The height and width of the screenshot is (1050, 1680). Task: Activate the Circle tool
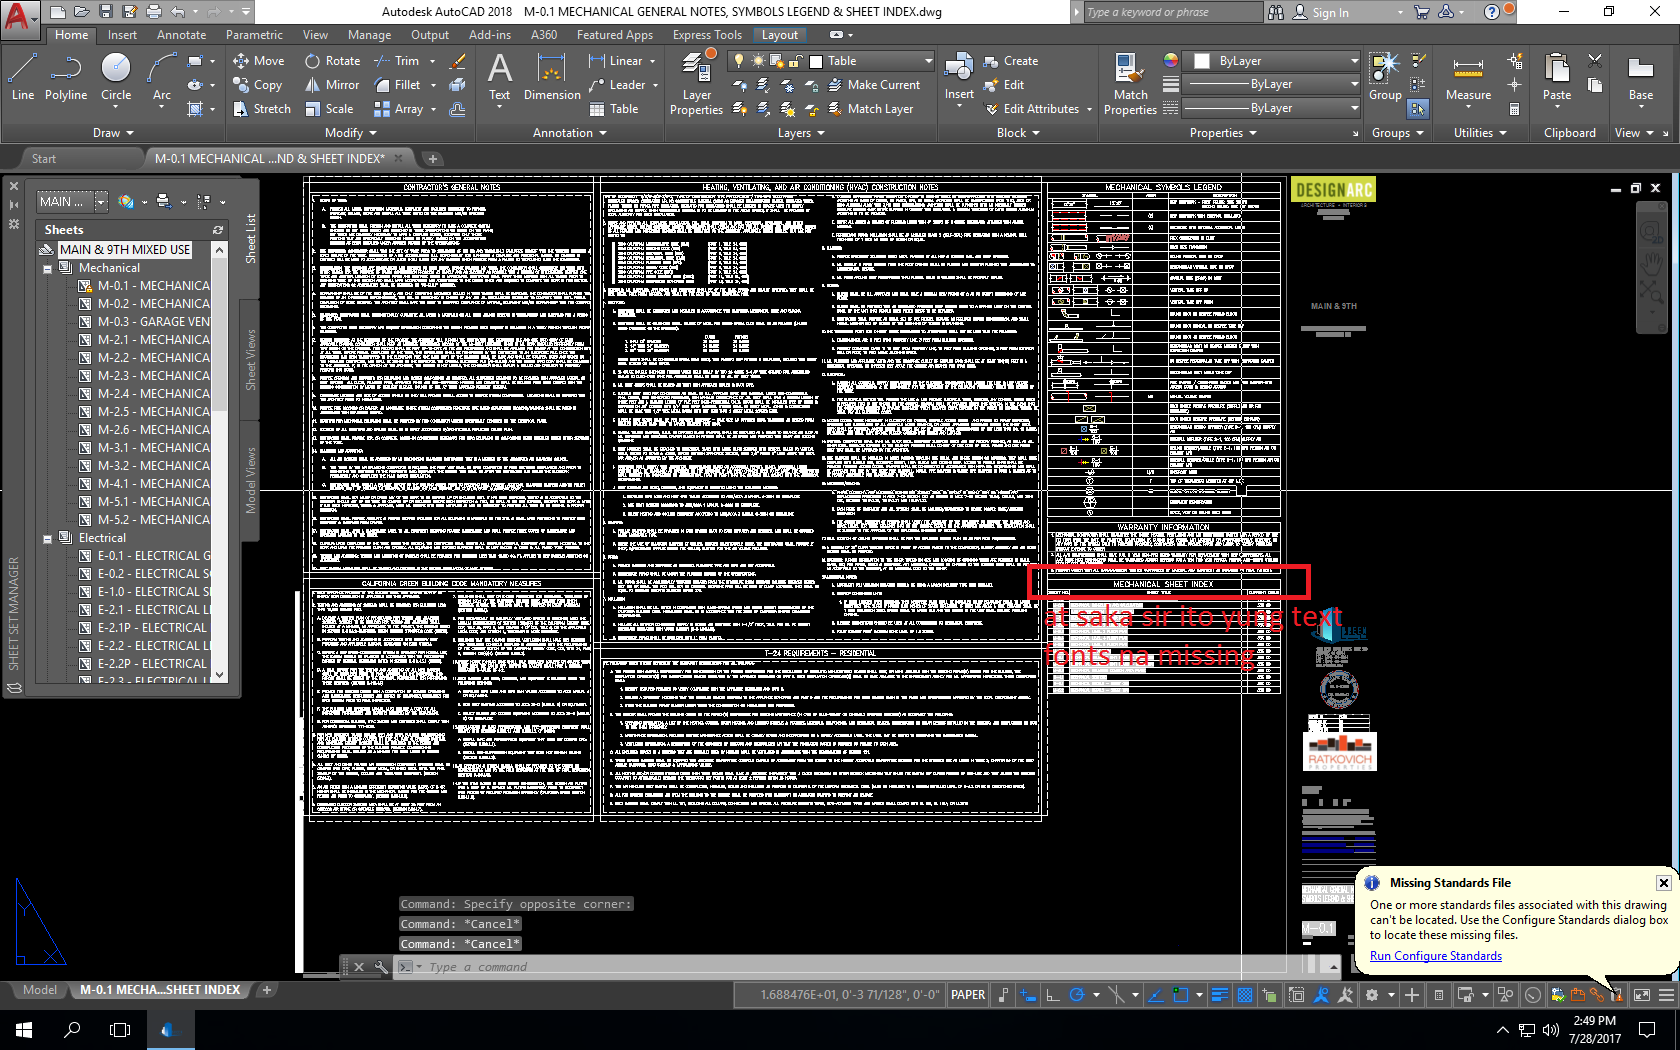click(116, 77)
